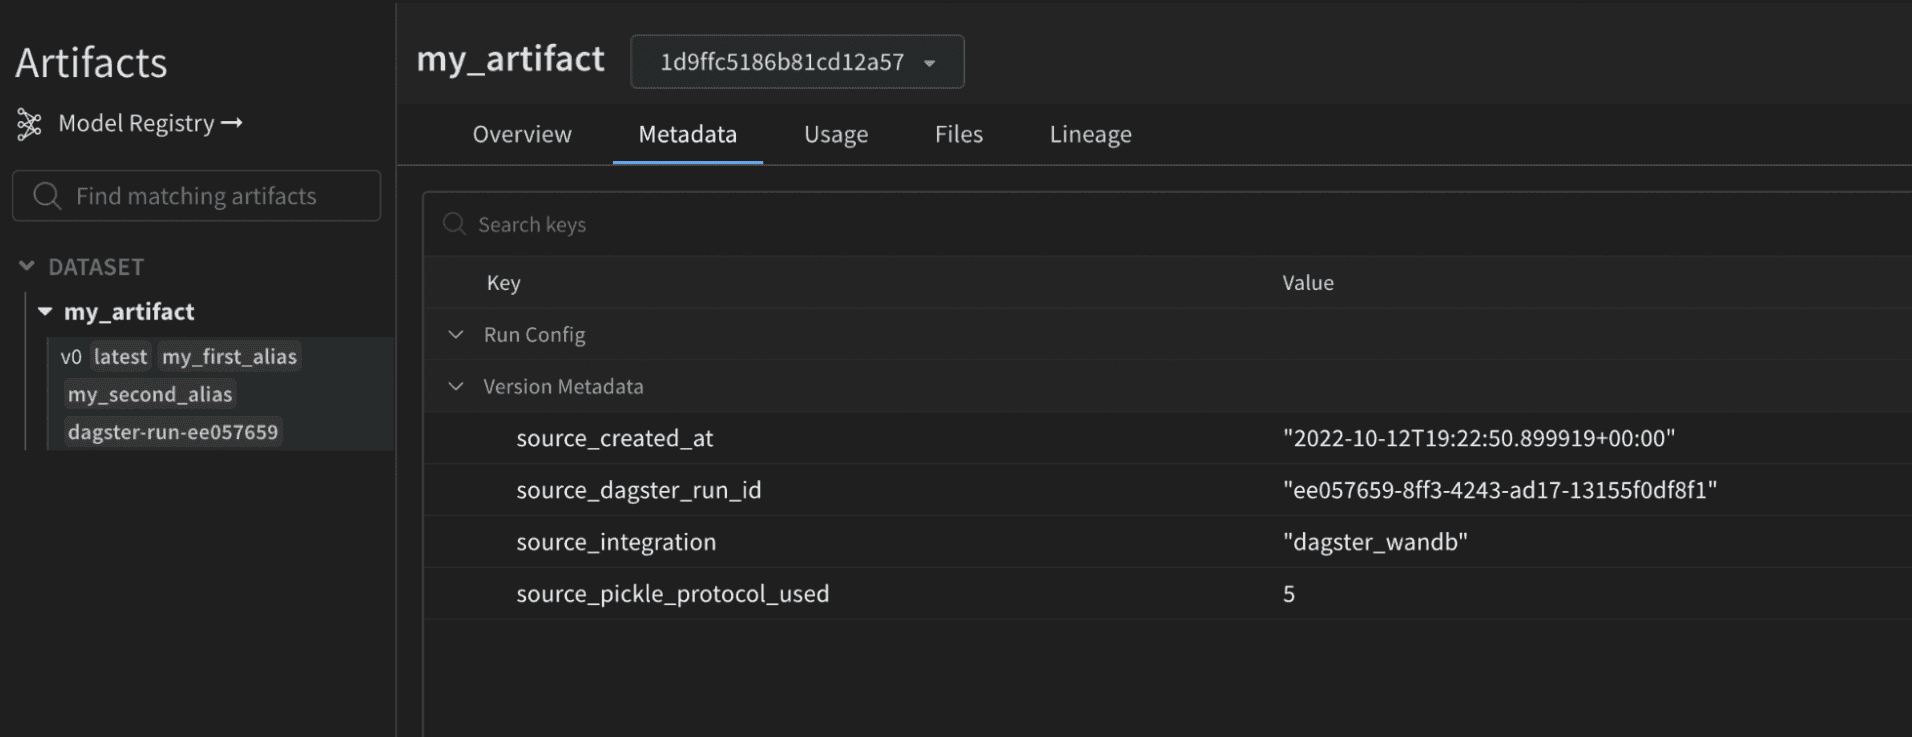This screenshot has height=737, width=1912.
Task: Click the latest alias tag
Action: (x=120, y=356)
